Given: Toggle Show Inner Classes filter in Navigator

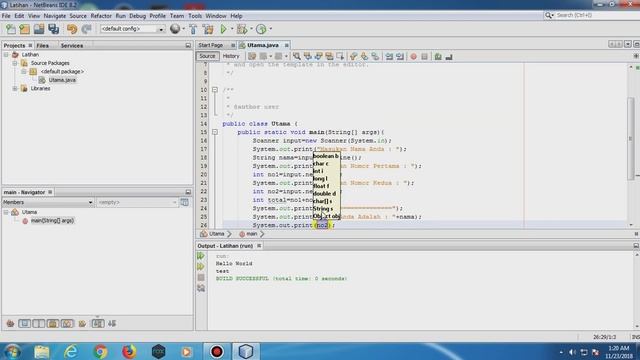Looking at the screenshot, I should [67, 324].
